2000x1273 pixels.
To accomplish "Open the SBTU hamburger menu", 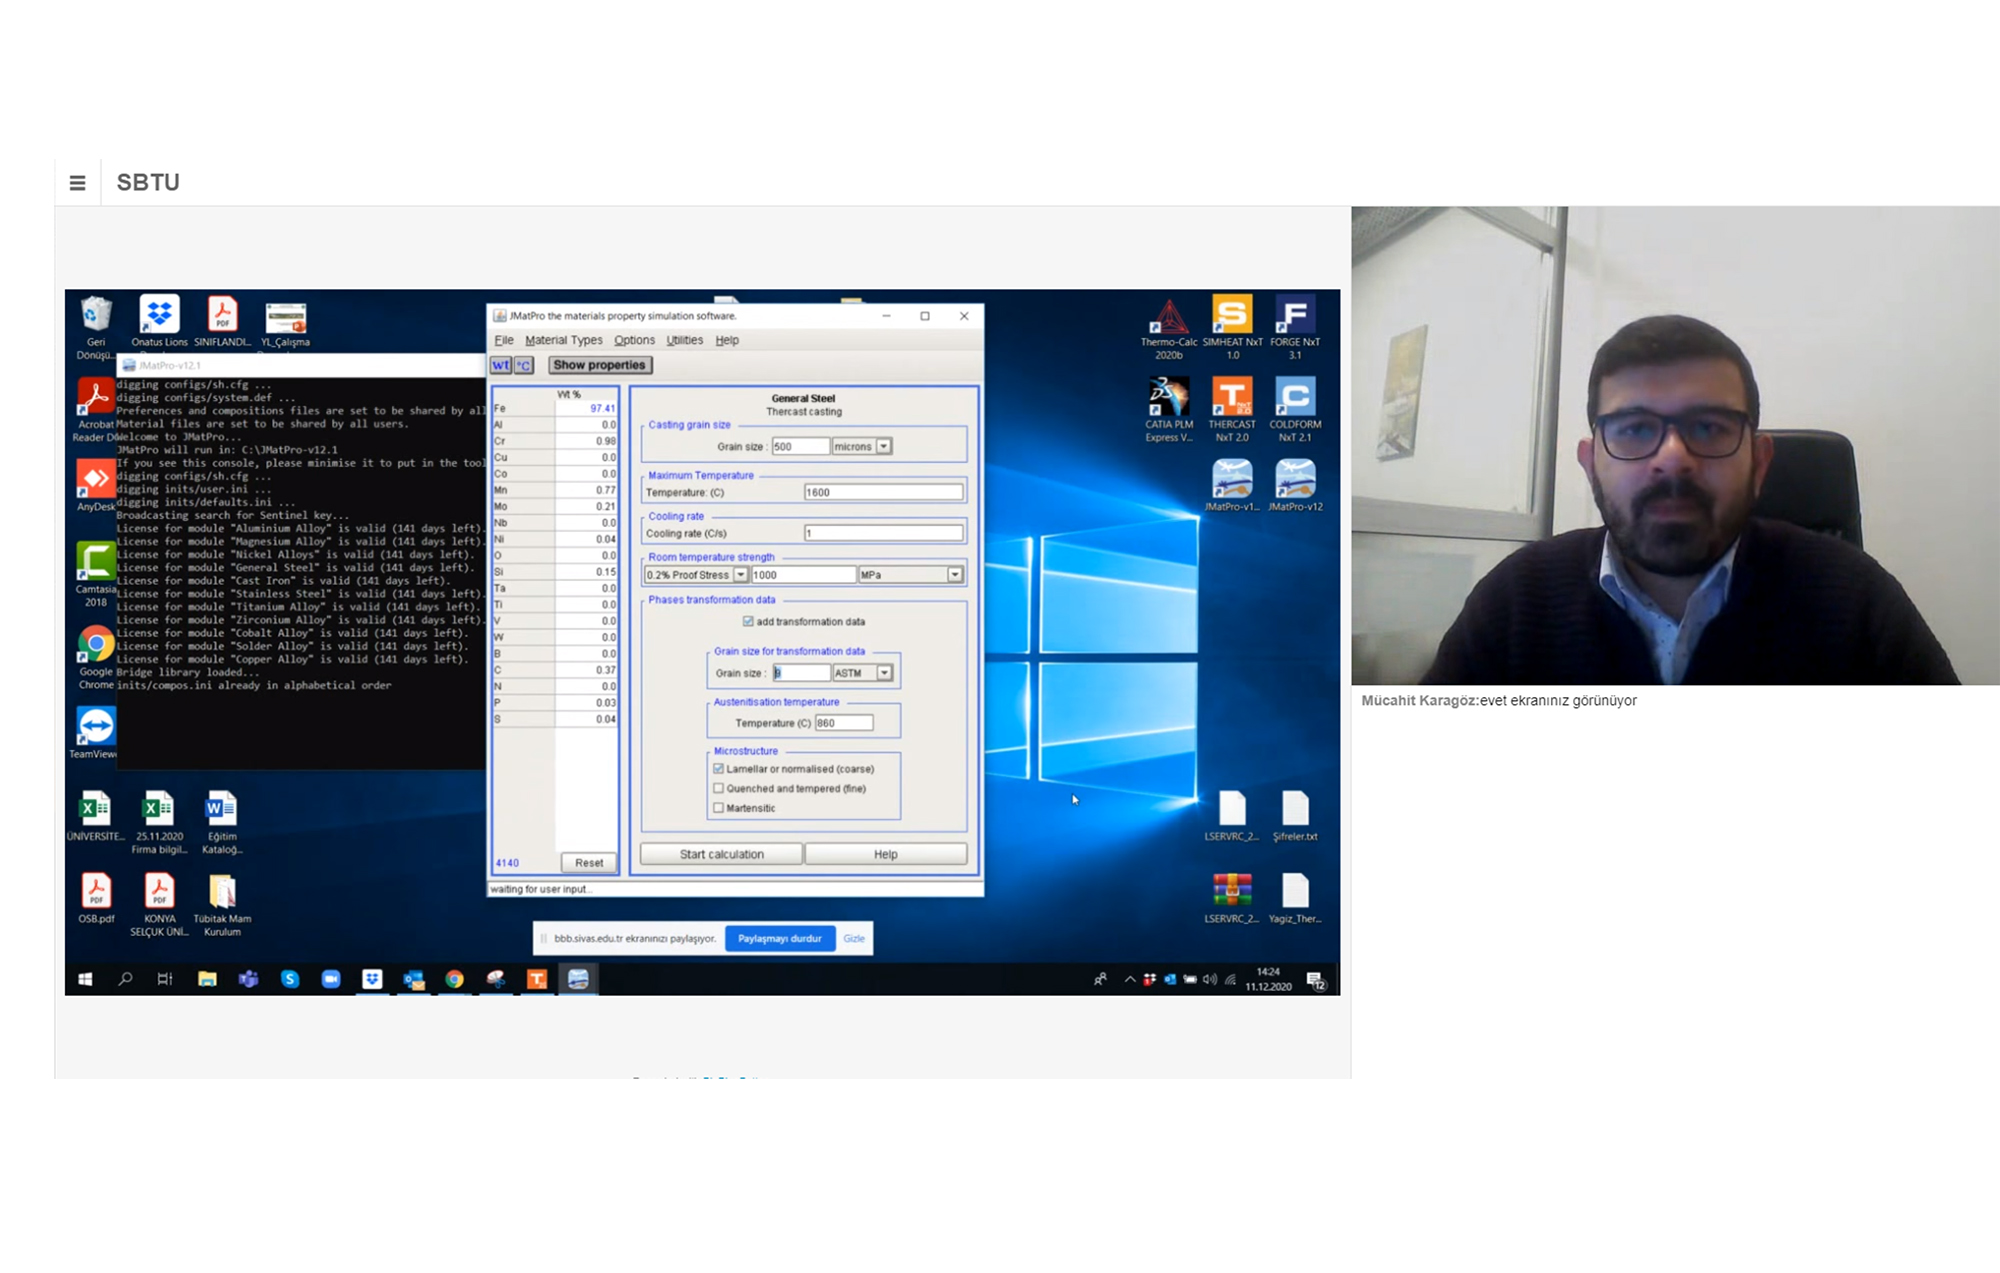I will point(77,183).
